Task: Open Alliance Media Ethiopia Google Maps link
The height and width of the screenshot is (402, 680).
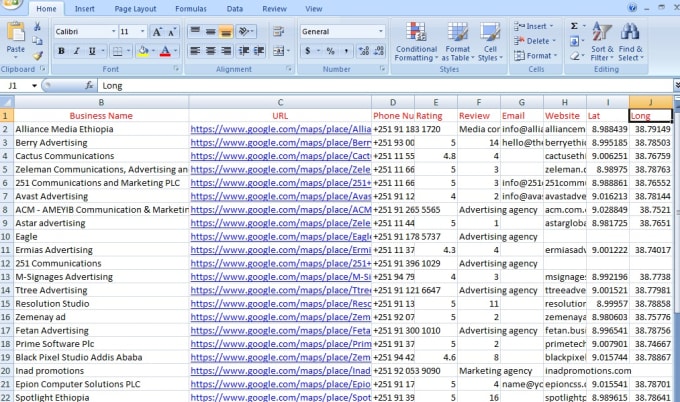Action: click(280, 129)
